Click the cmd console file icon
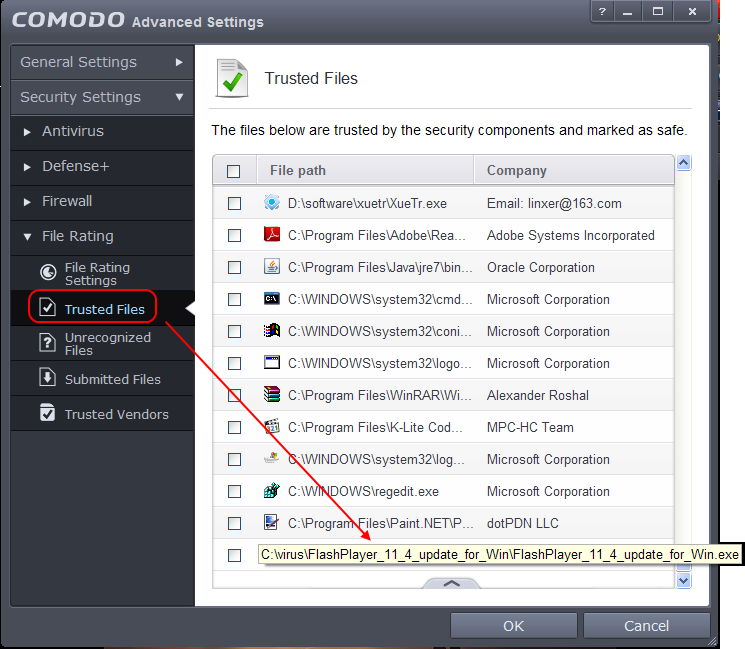745x649 pixels. click(272, 298)
